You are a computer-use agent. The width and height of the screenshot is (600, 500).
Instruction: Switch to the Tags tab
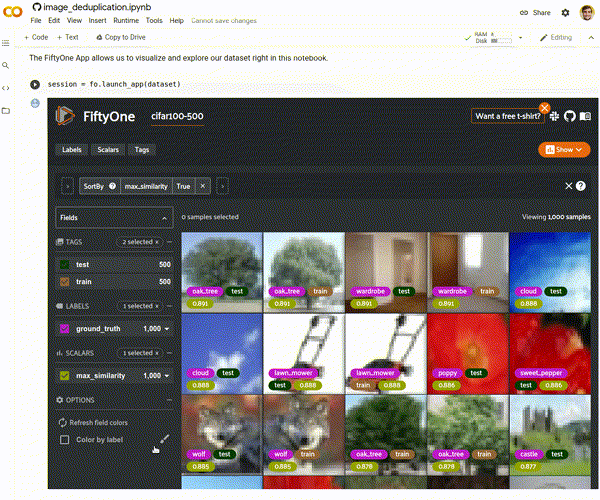coord(142,150)
